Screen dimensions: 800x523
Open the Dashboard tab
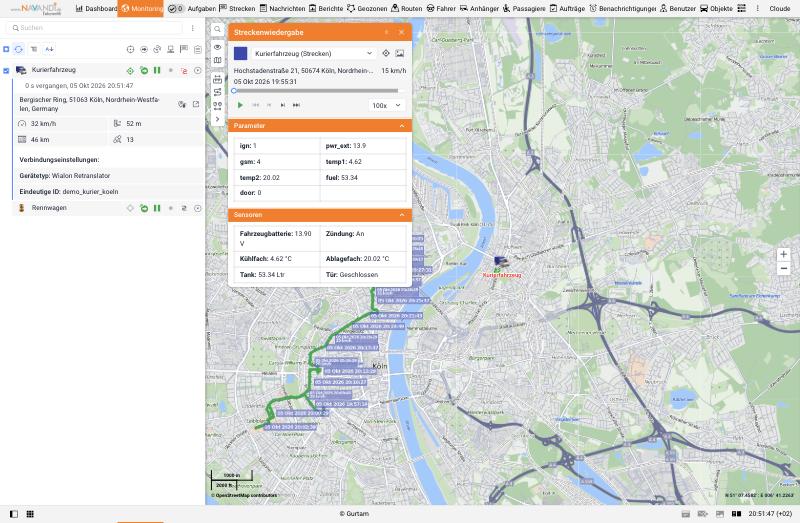pos(96,9)
